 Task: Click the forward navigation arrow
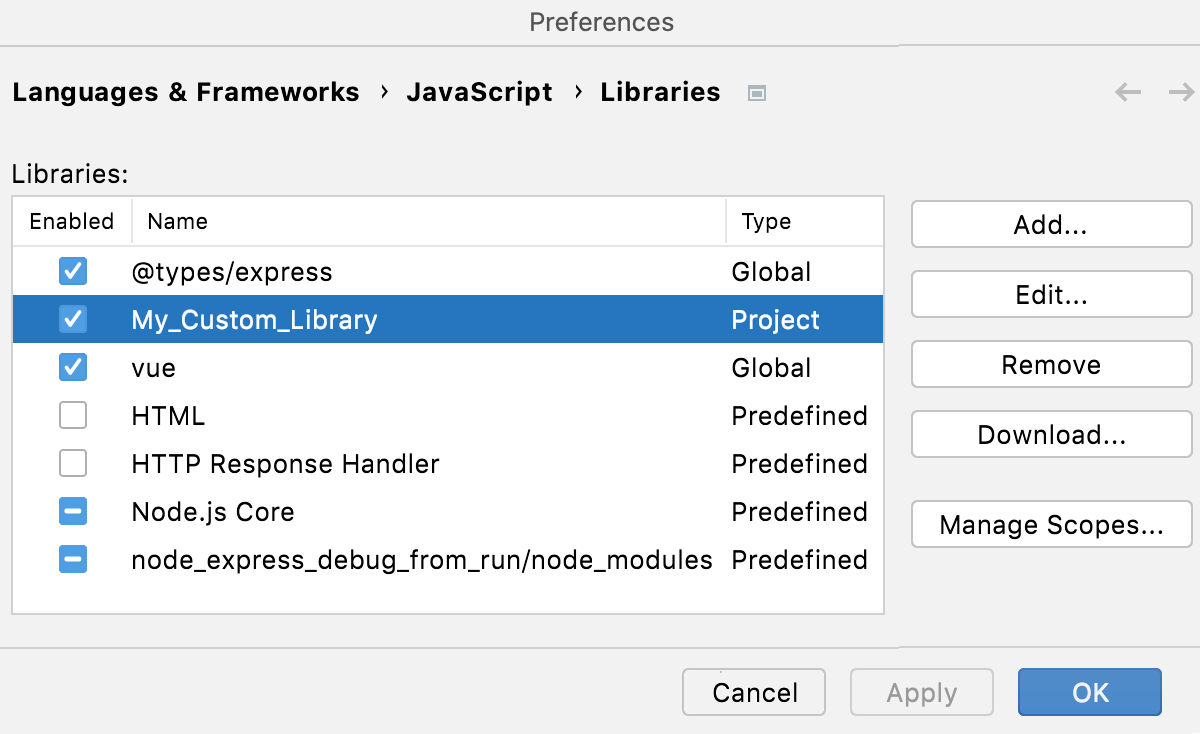(1180, 92)
